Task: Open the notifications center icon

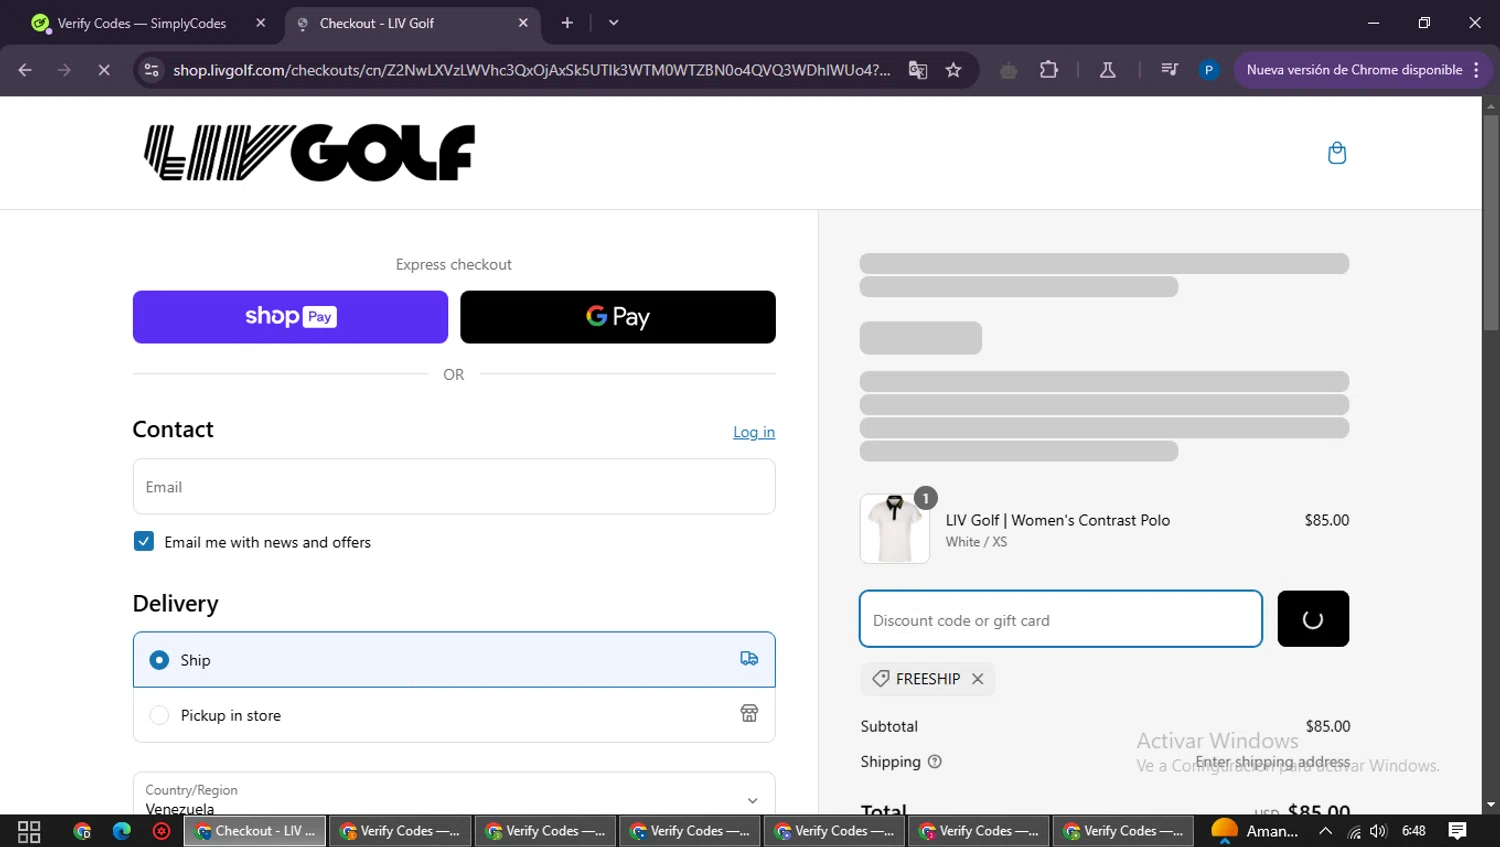Action: click(x=1457, y=831)
